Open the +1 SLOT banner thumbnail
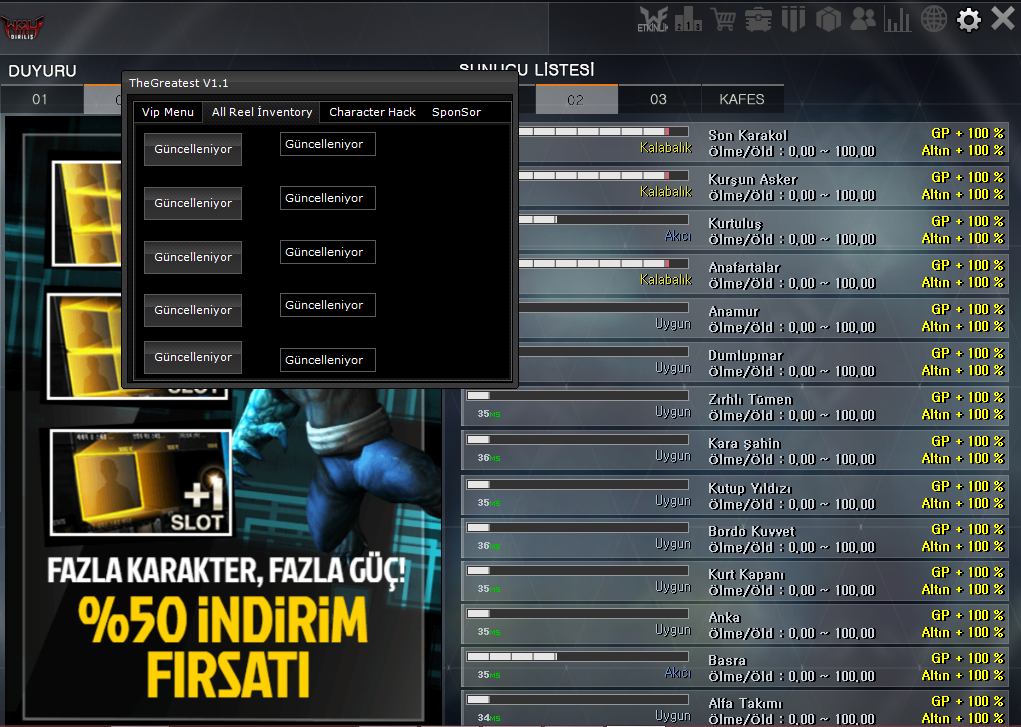Screen dimensions: 1021x727 (x=141, y=483)
